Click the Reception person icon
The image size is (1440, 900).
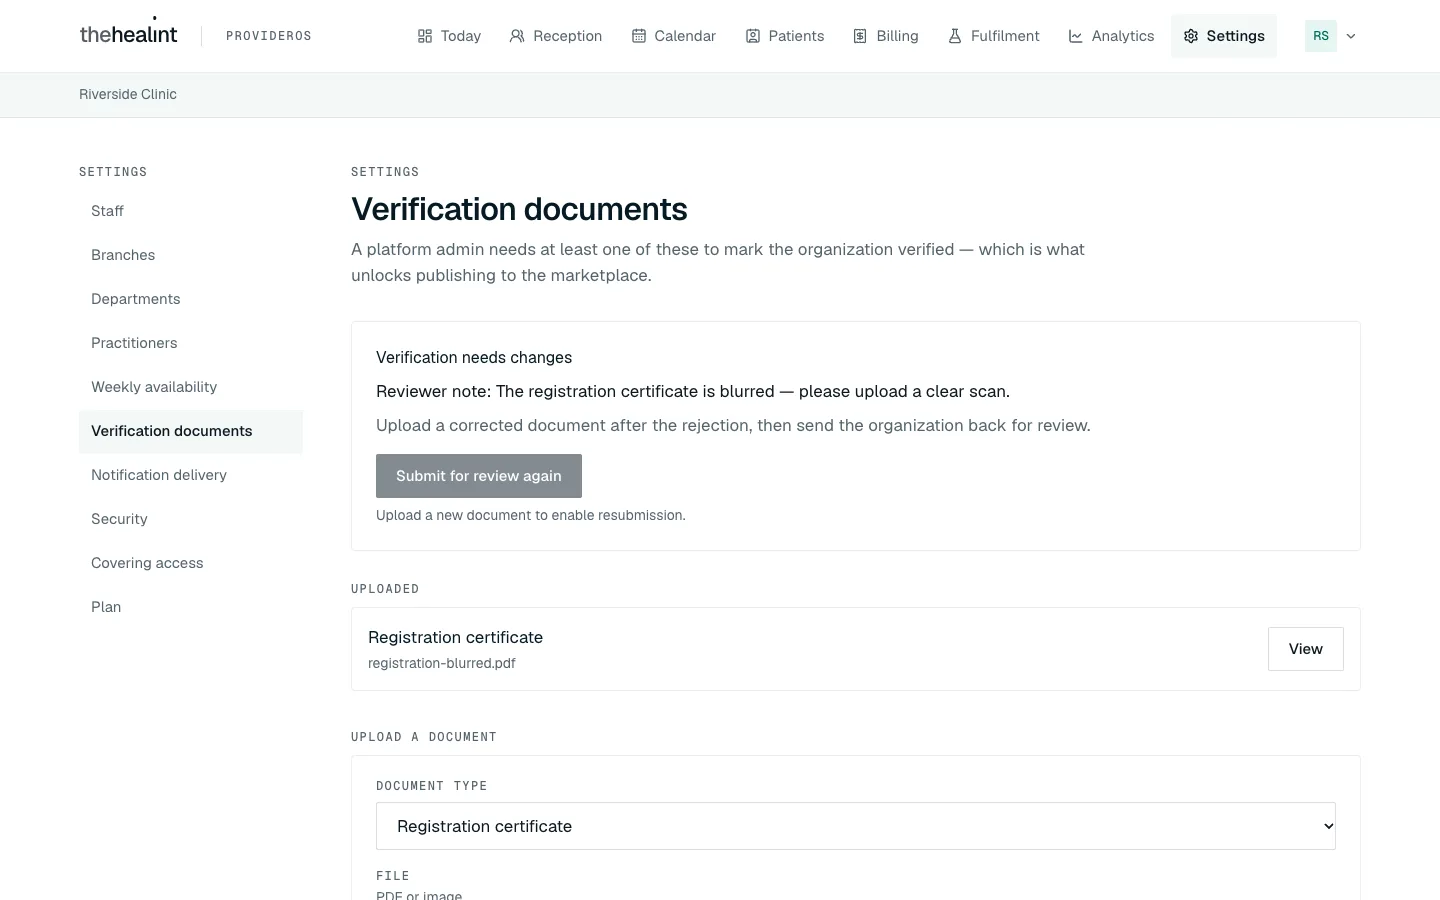click(x=517, y=36)
